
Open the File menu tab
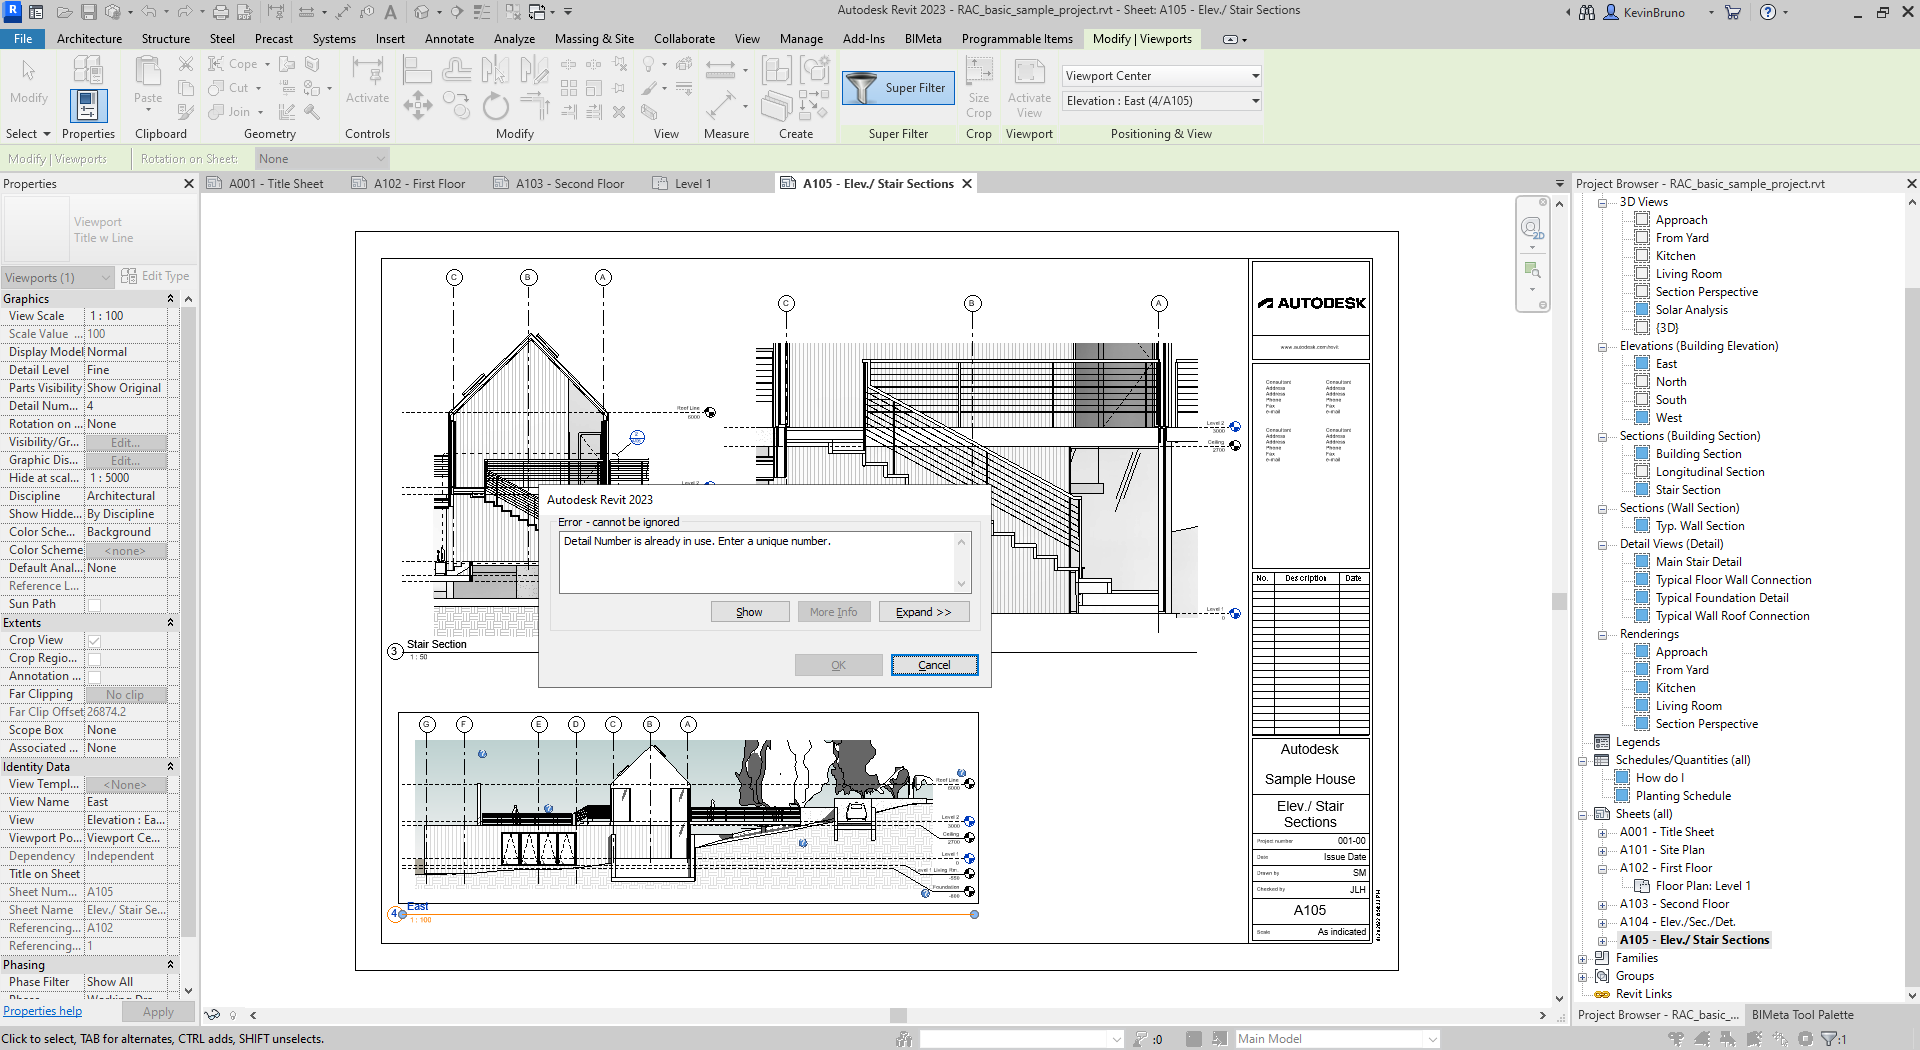pos(23,39)
